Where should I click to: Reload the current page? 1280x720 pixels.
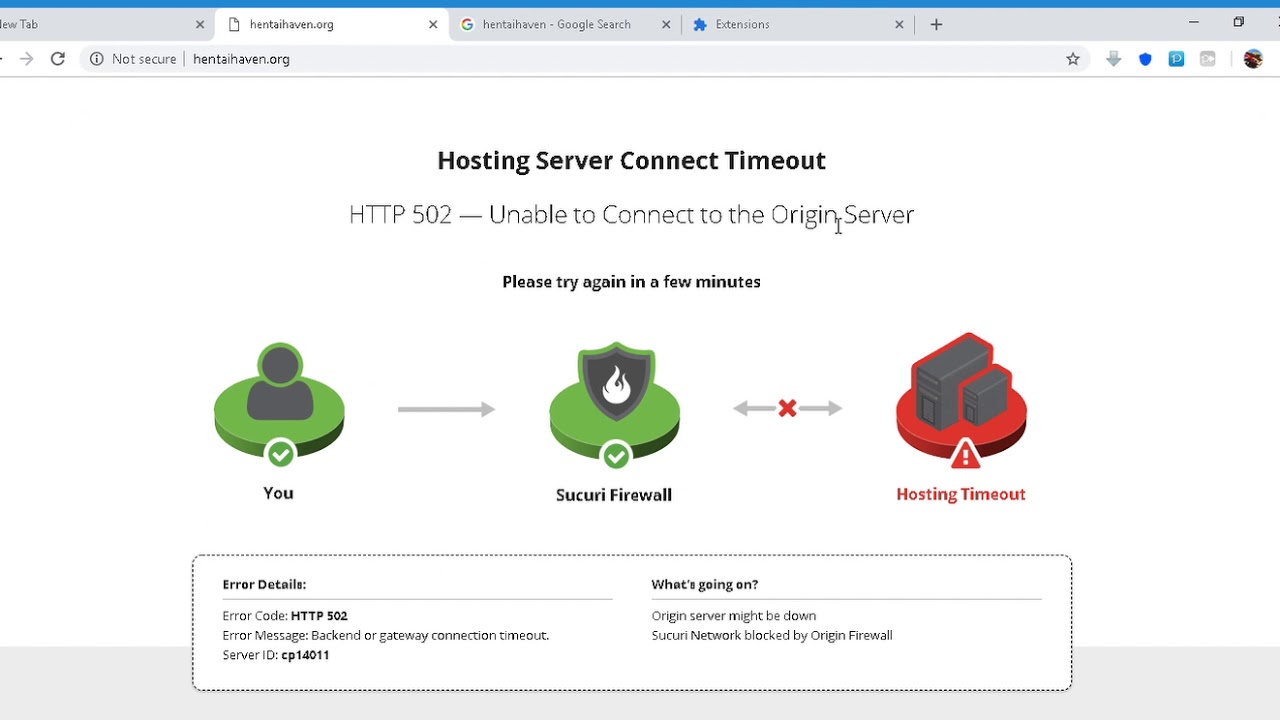click(x=58, y=59)
